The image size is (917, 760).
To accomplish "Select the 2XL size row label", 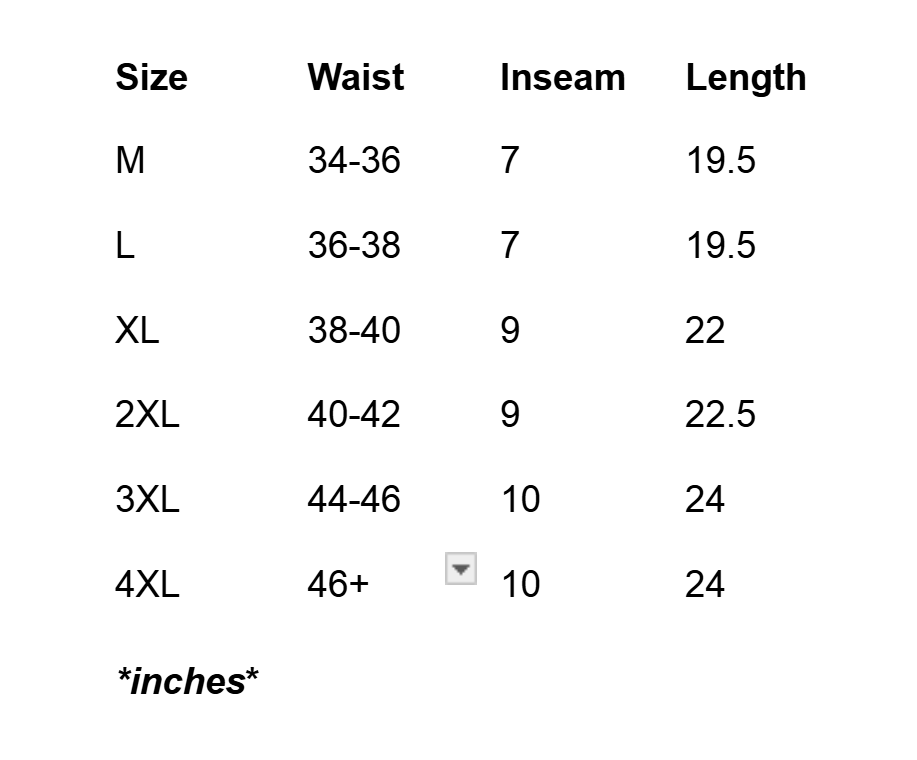I will pos(147,414).
